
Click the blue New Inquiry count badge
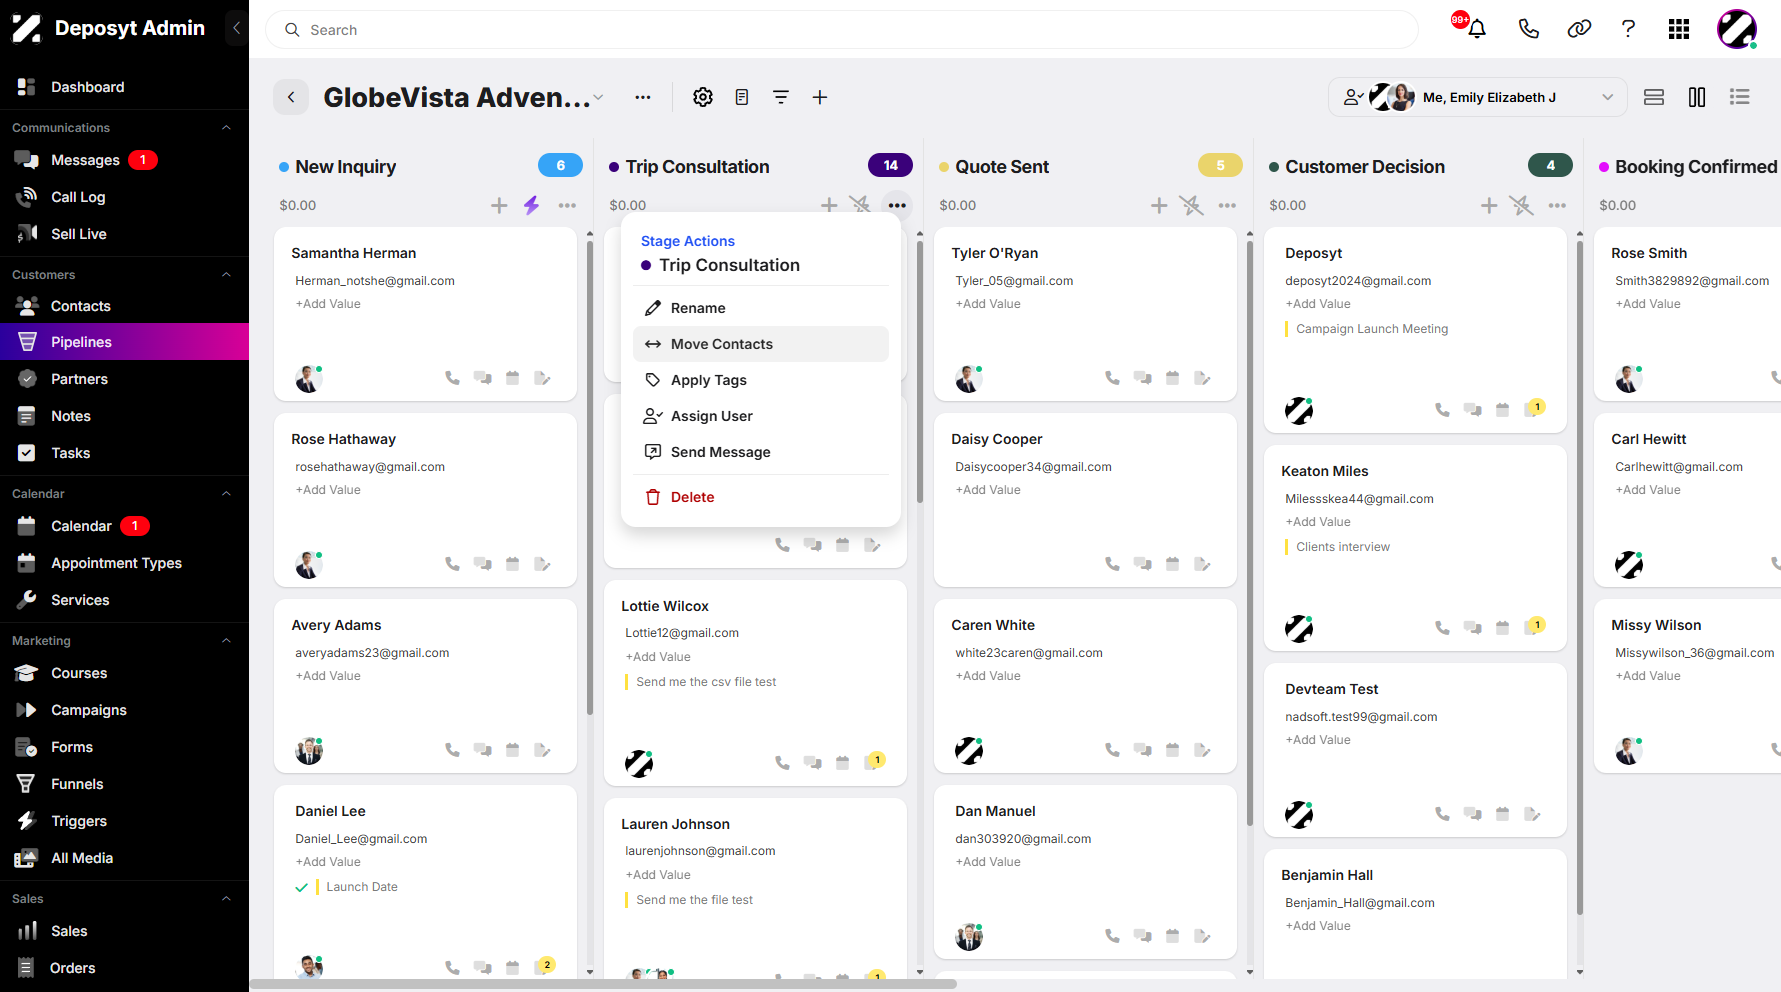560,165
